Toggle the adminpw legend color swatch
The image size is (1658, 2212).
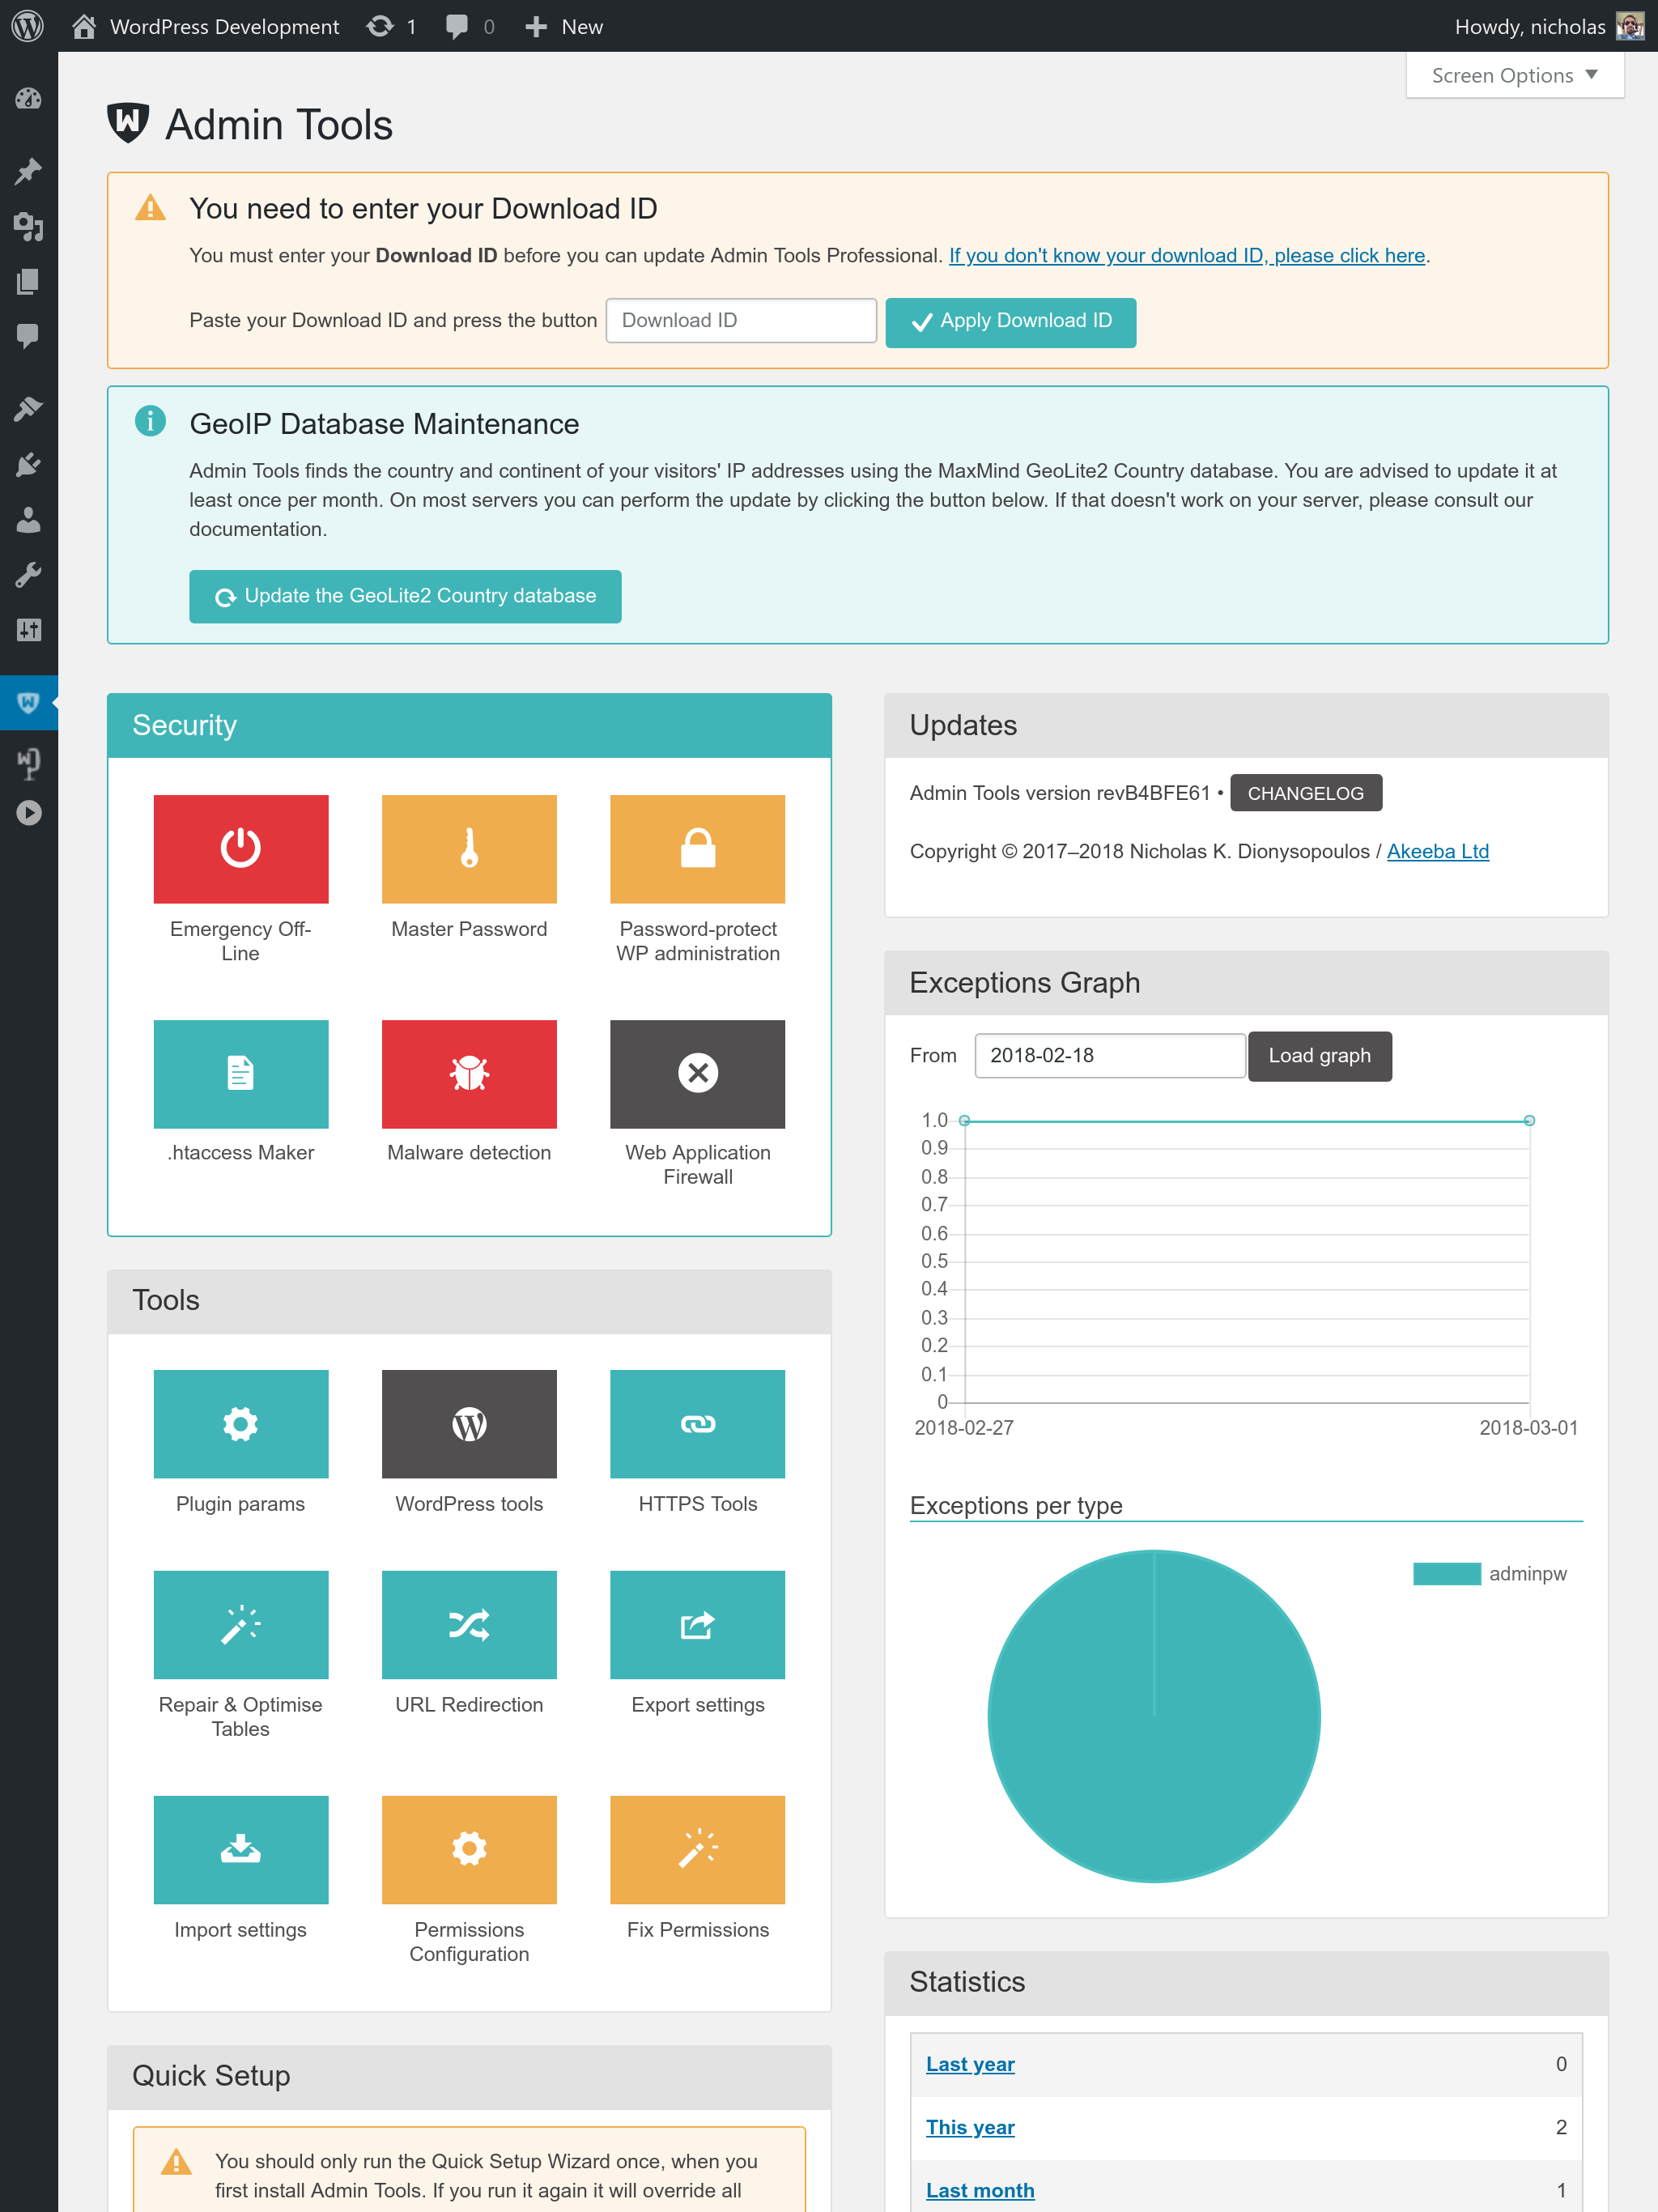(1446, 1573)
